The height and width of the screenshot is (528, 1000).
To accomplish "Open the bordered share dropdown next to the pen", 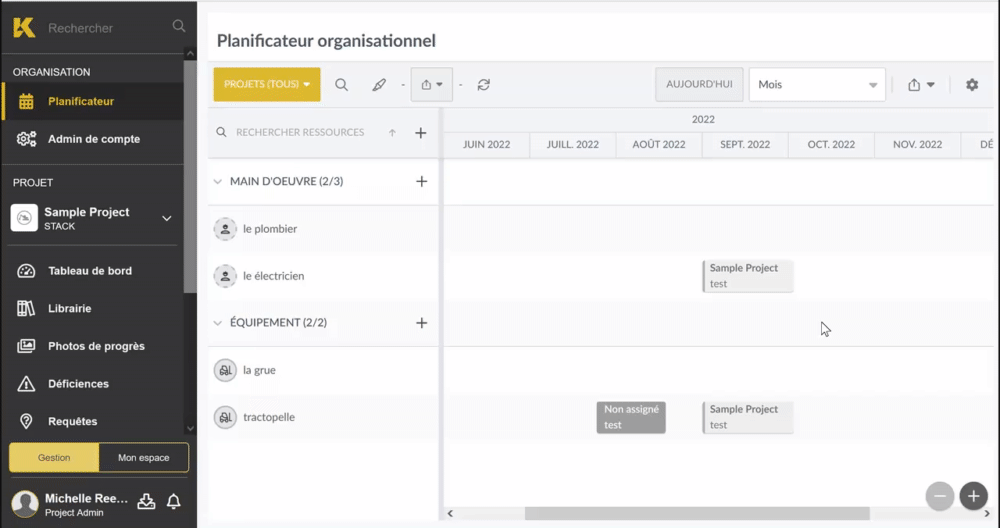I will point(432,84).
